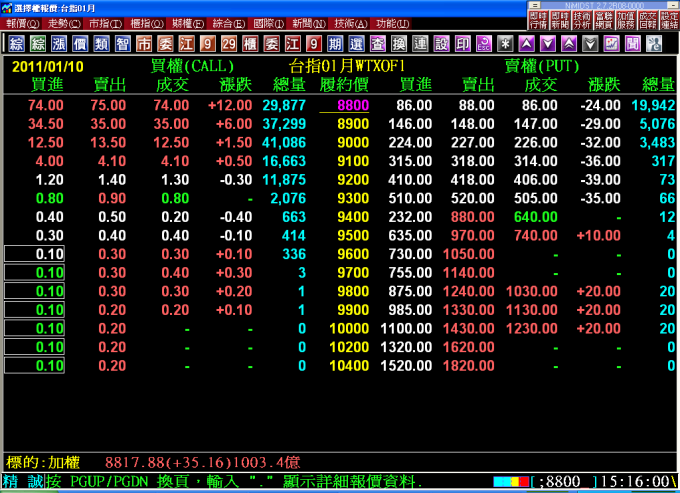Click the 委 icon next to 櫃
The width and height of the screenshot is (680, 493).
pos(271,44)
